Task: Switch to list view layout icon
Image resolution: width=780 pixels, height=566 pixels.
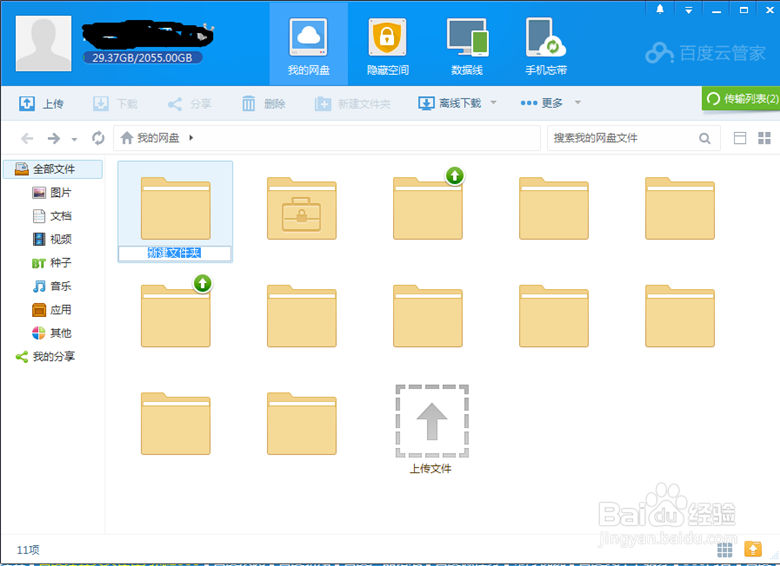Action: 740,138
